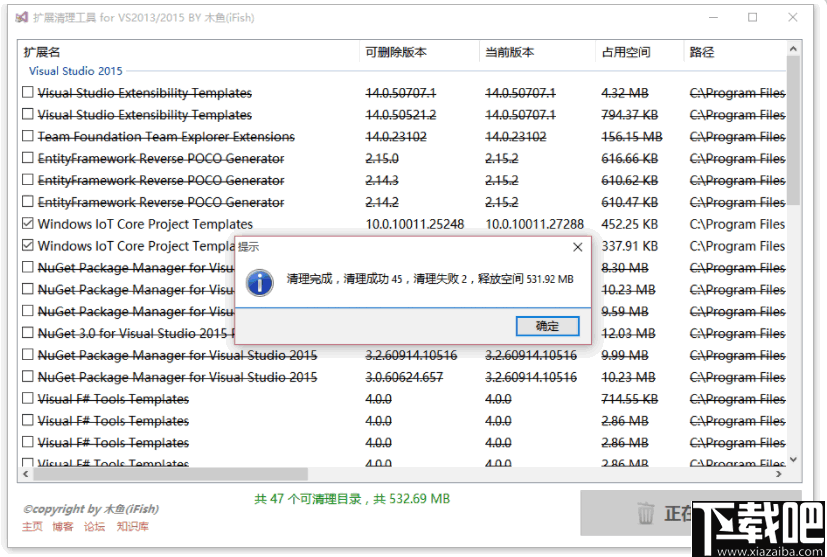
Task: Minimize the extension cleaner window
Action: 713,17
